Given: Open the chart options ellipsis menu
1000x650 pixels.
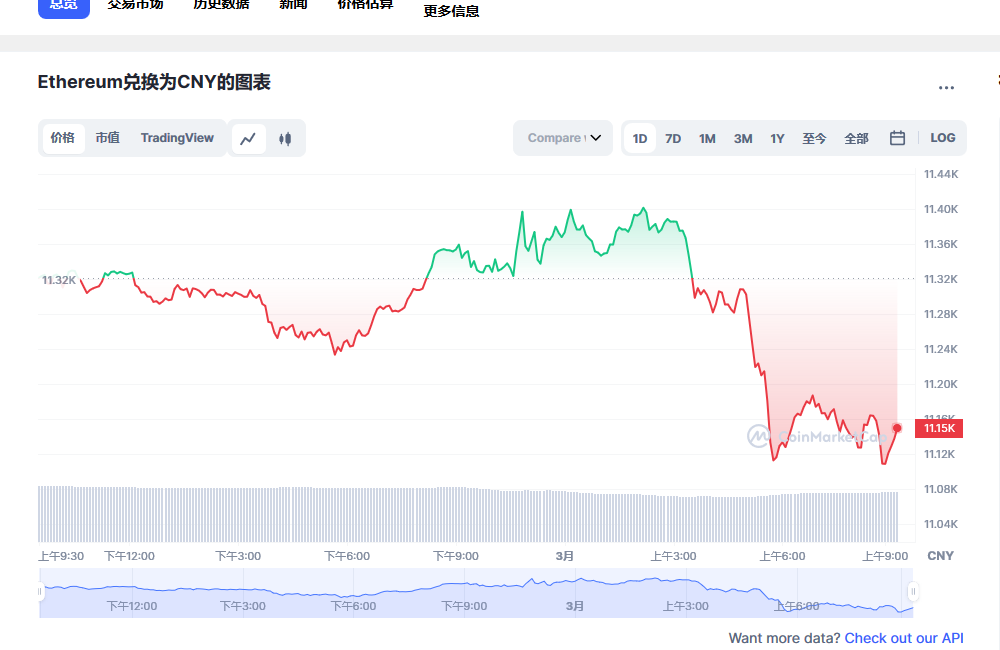Looking at the screenshot, I should 946,87.
